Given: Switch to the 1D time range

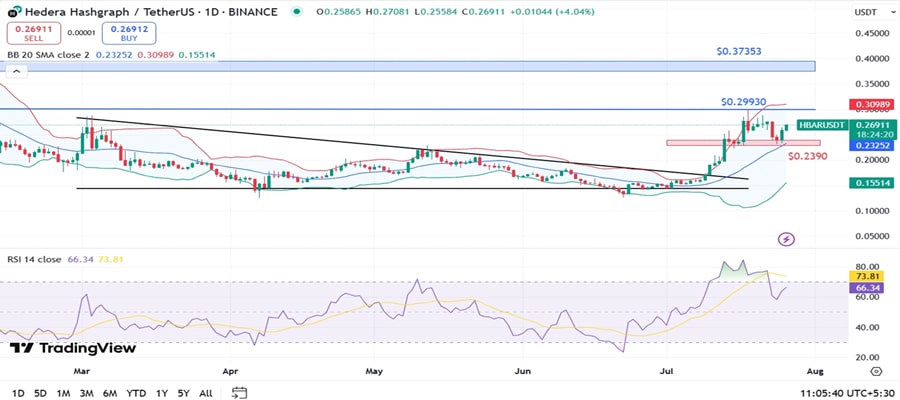Looking at the screenshot, I should [18, 393].
